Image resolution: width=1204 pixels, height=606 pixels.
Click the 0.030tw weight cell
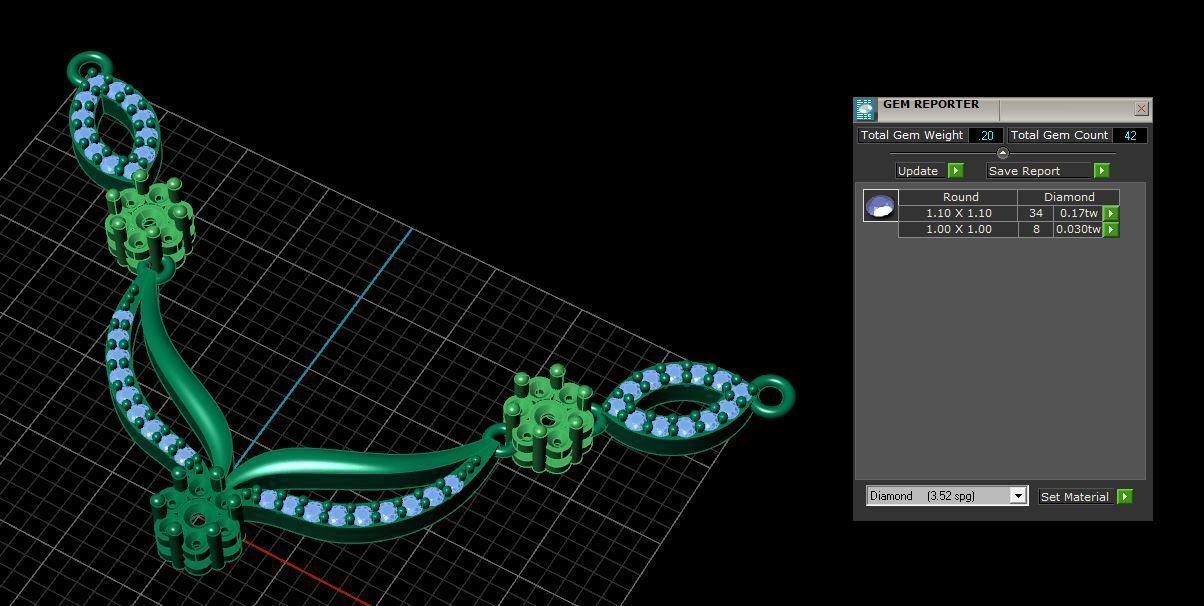pos(1078,229)
